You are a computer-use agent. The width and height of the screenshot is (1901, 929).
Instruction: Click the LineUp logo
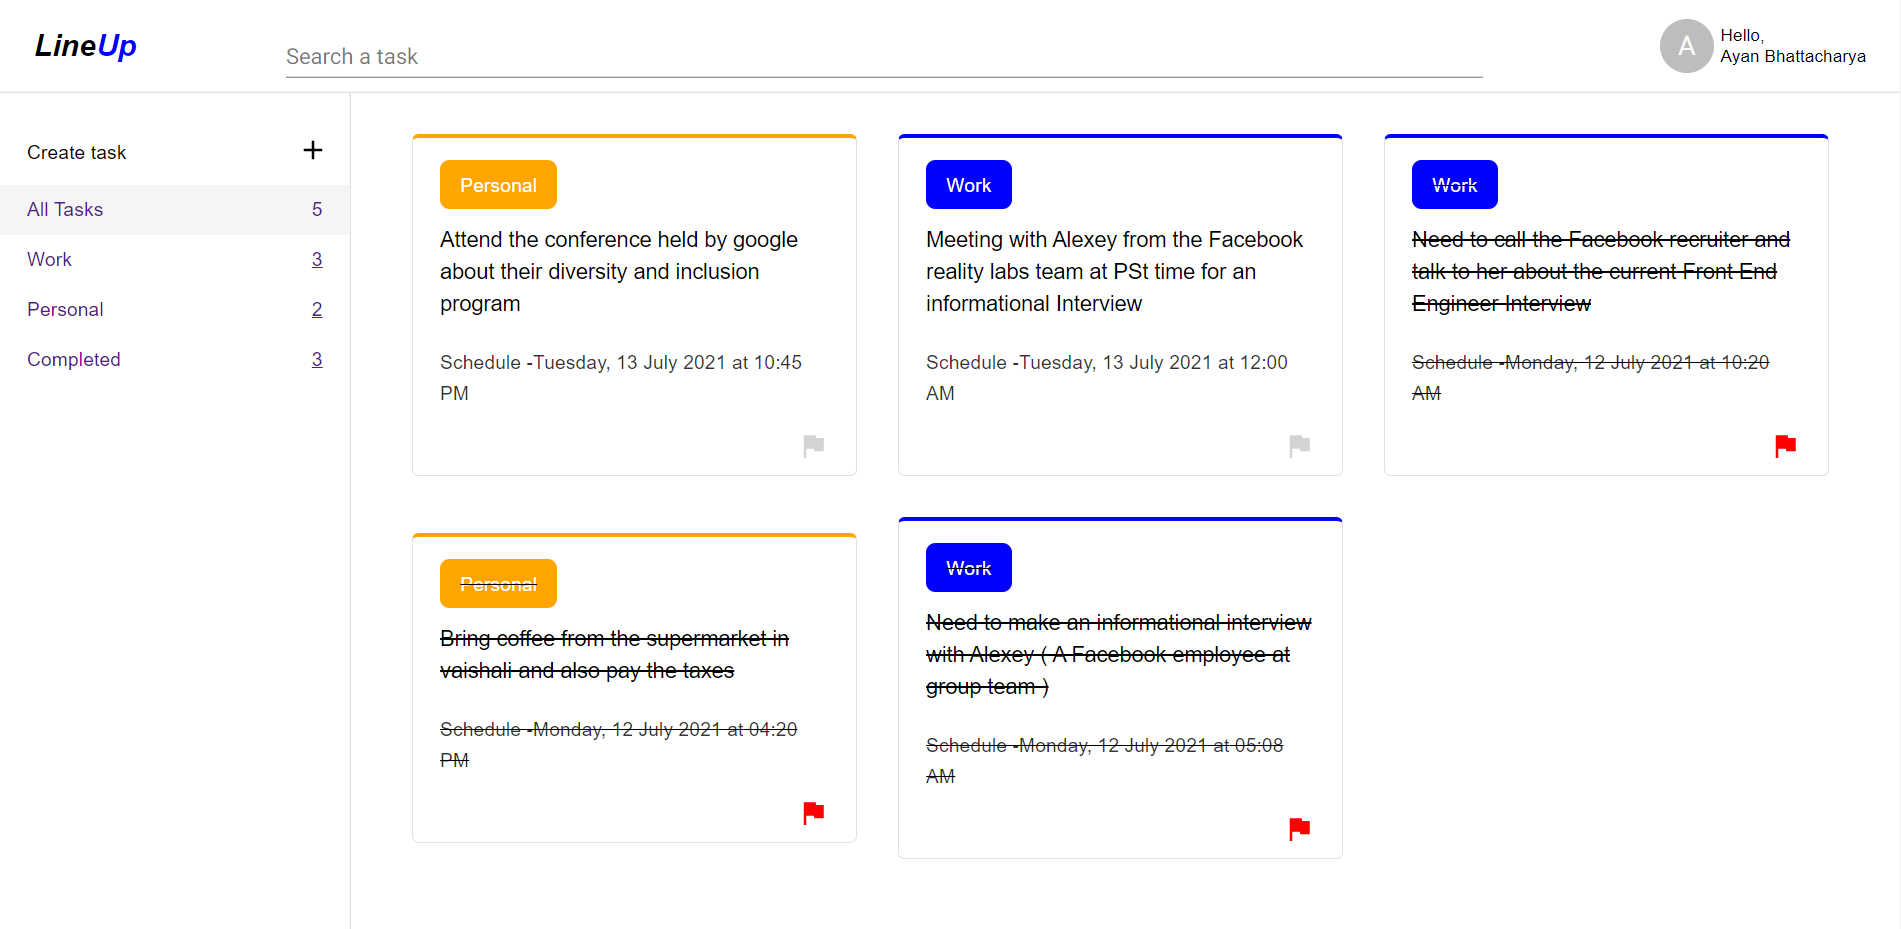coord(86,46)
